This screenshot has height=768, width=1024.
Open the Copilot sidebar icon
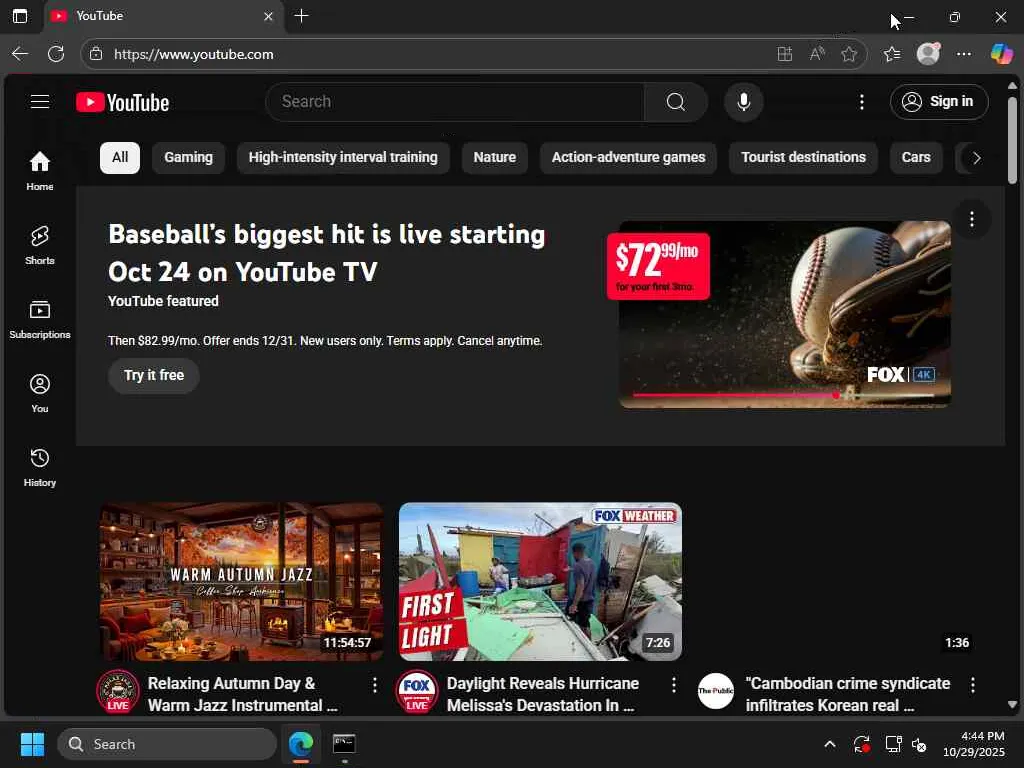(x=1001, y=54)
